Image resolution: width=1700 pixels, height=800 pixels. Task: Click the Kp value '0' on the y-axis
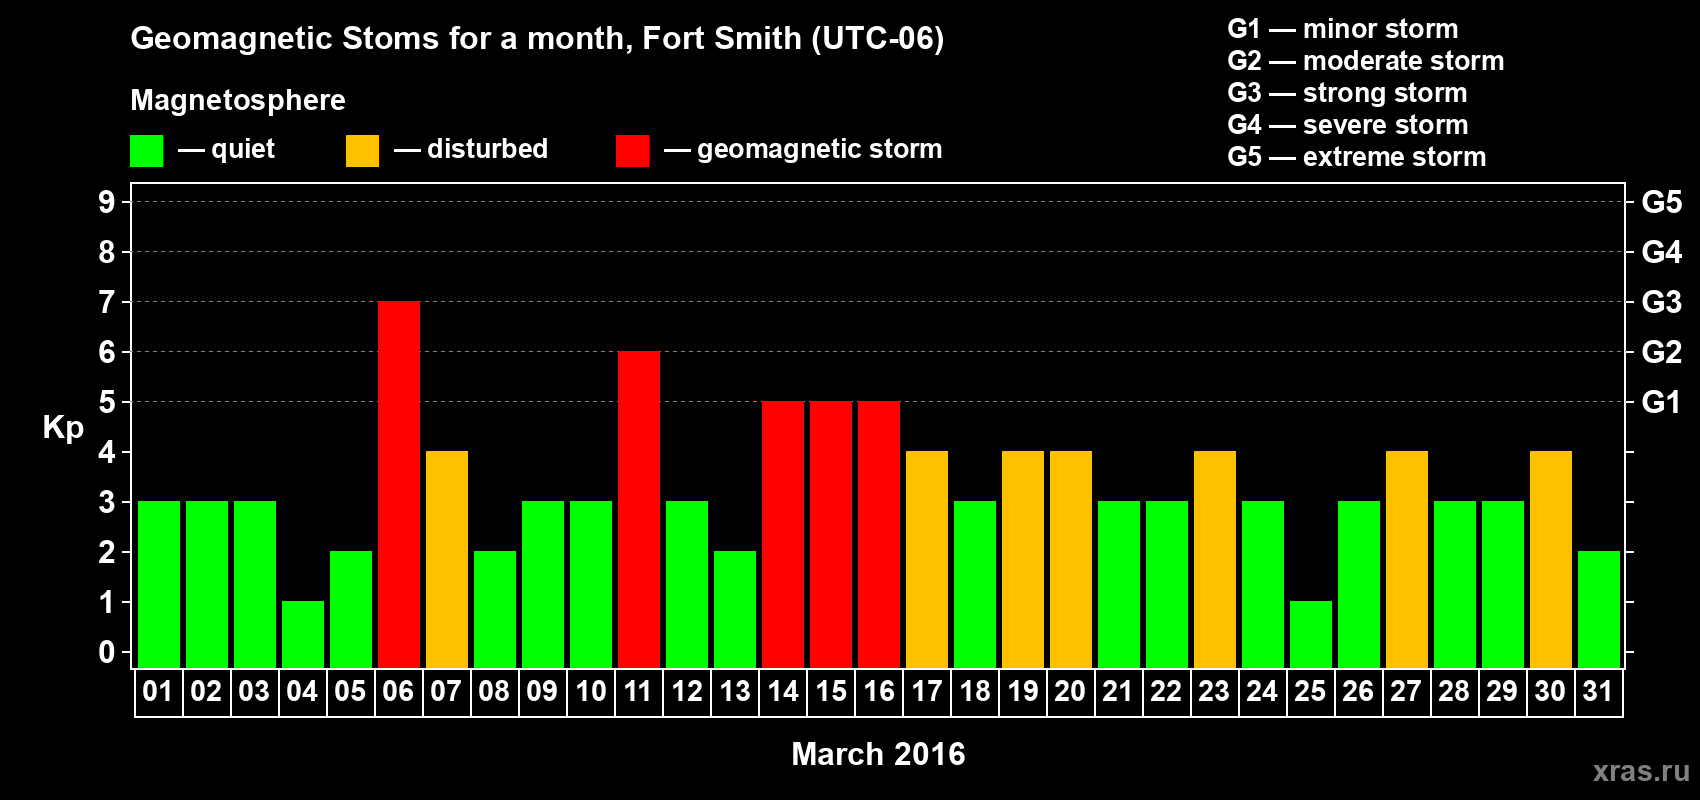[107, 652]
